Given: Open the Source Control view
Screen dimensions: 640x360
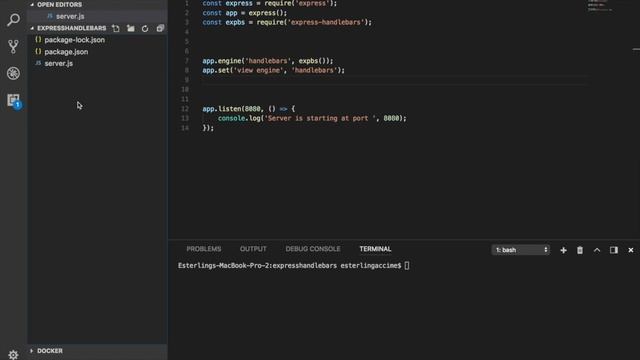Looking at the screenshot, I should [13, 47].
